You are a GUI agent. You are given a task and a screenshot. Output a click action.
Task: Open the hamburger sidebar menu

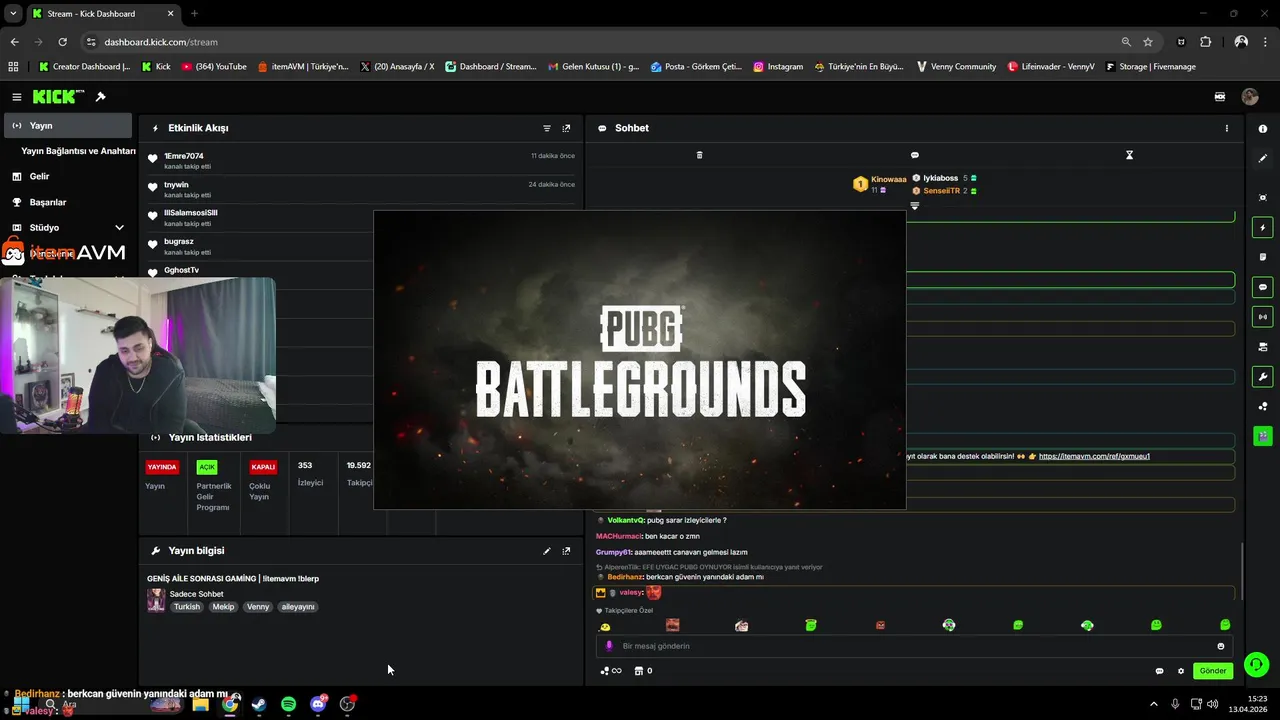tap(16, 97)
